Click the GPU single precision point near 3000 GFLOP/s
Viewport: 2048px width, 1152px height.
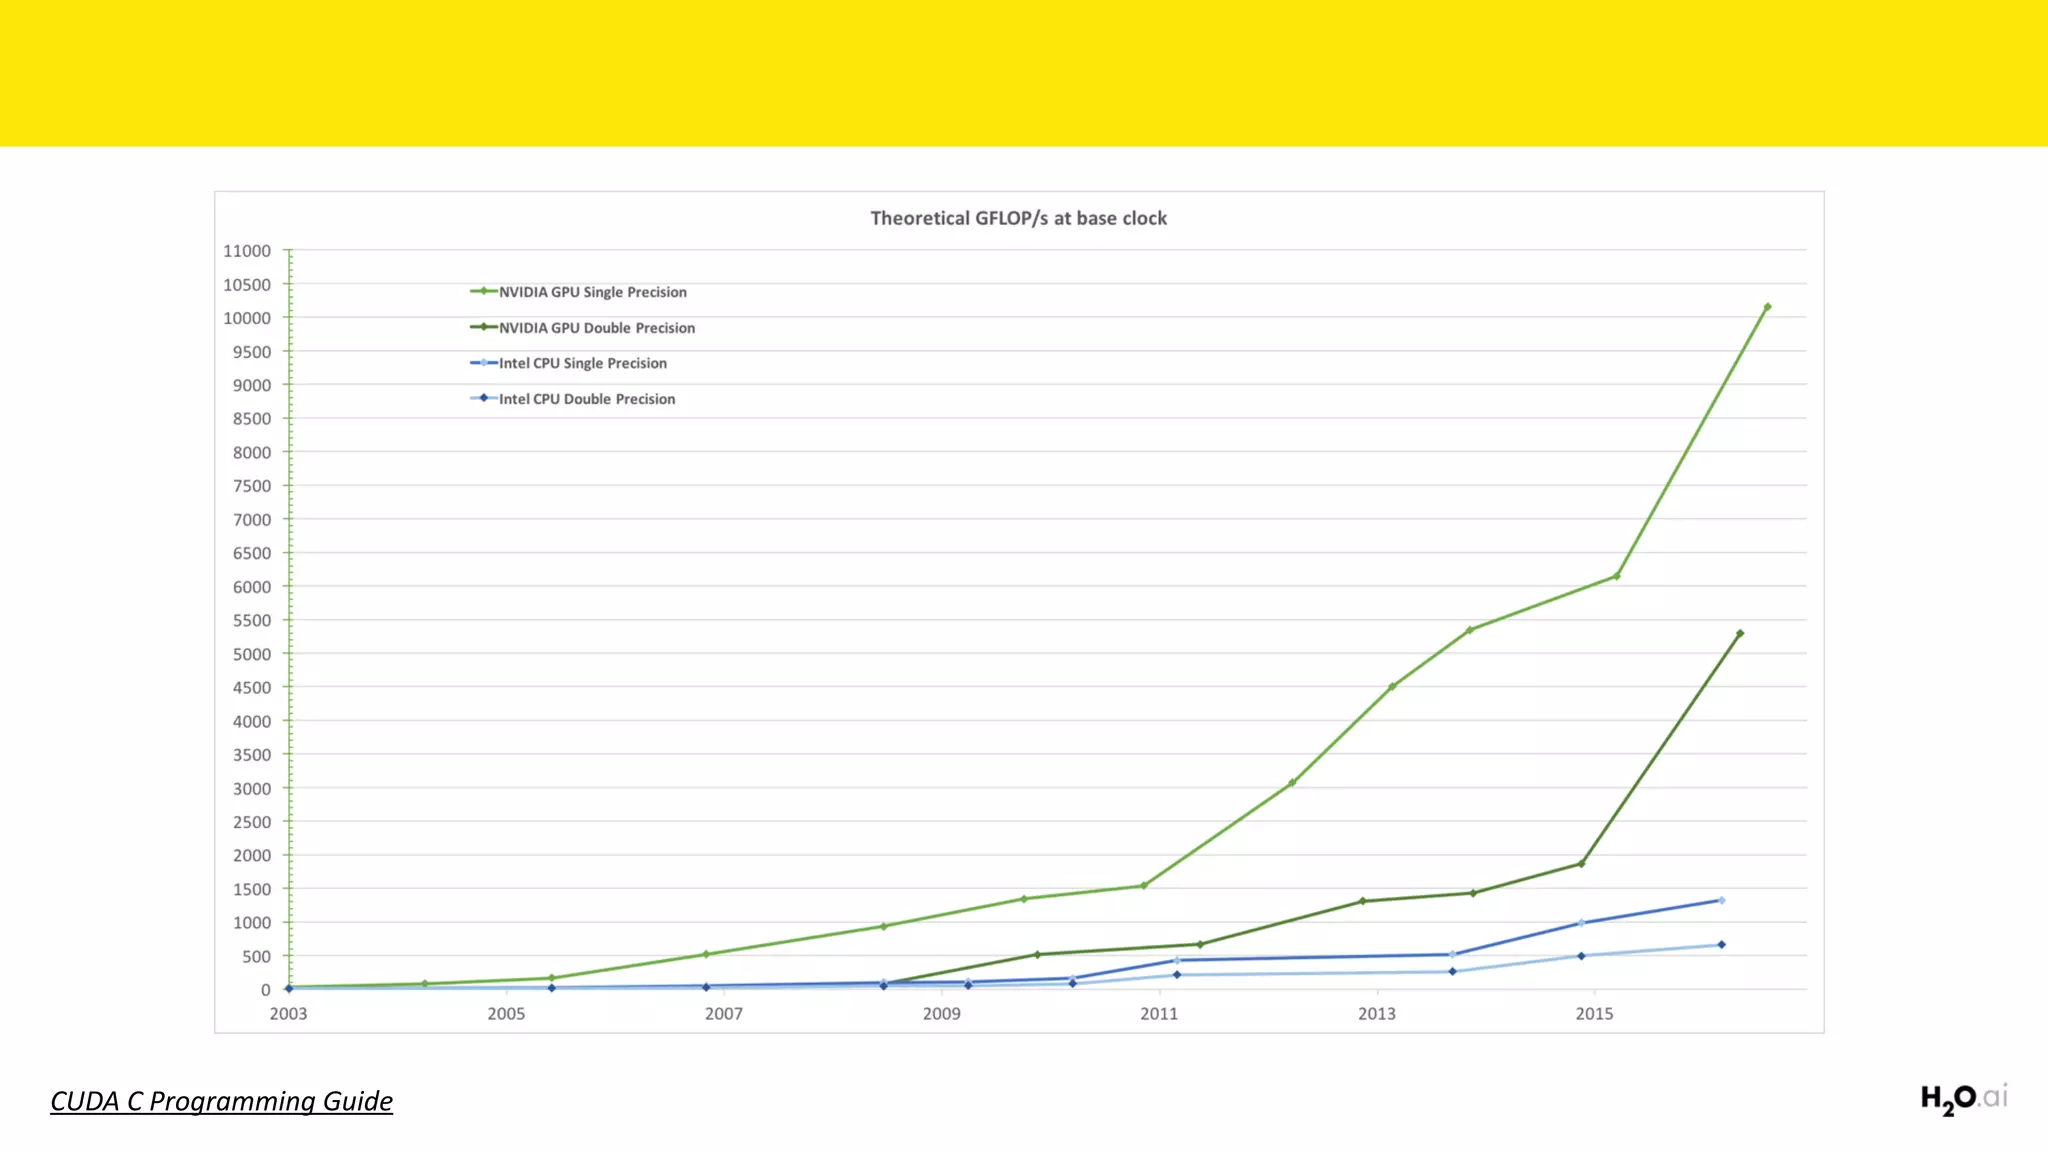click(1292, 783)
